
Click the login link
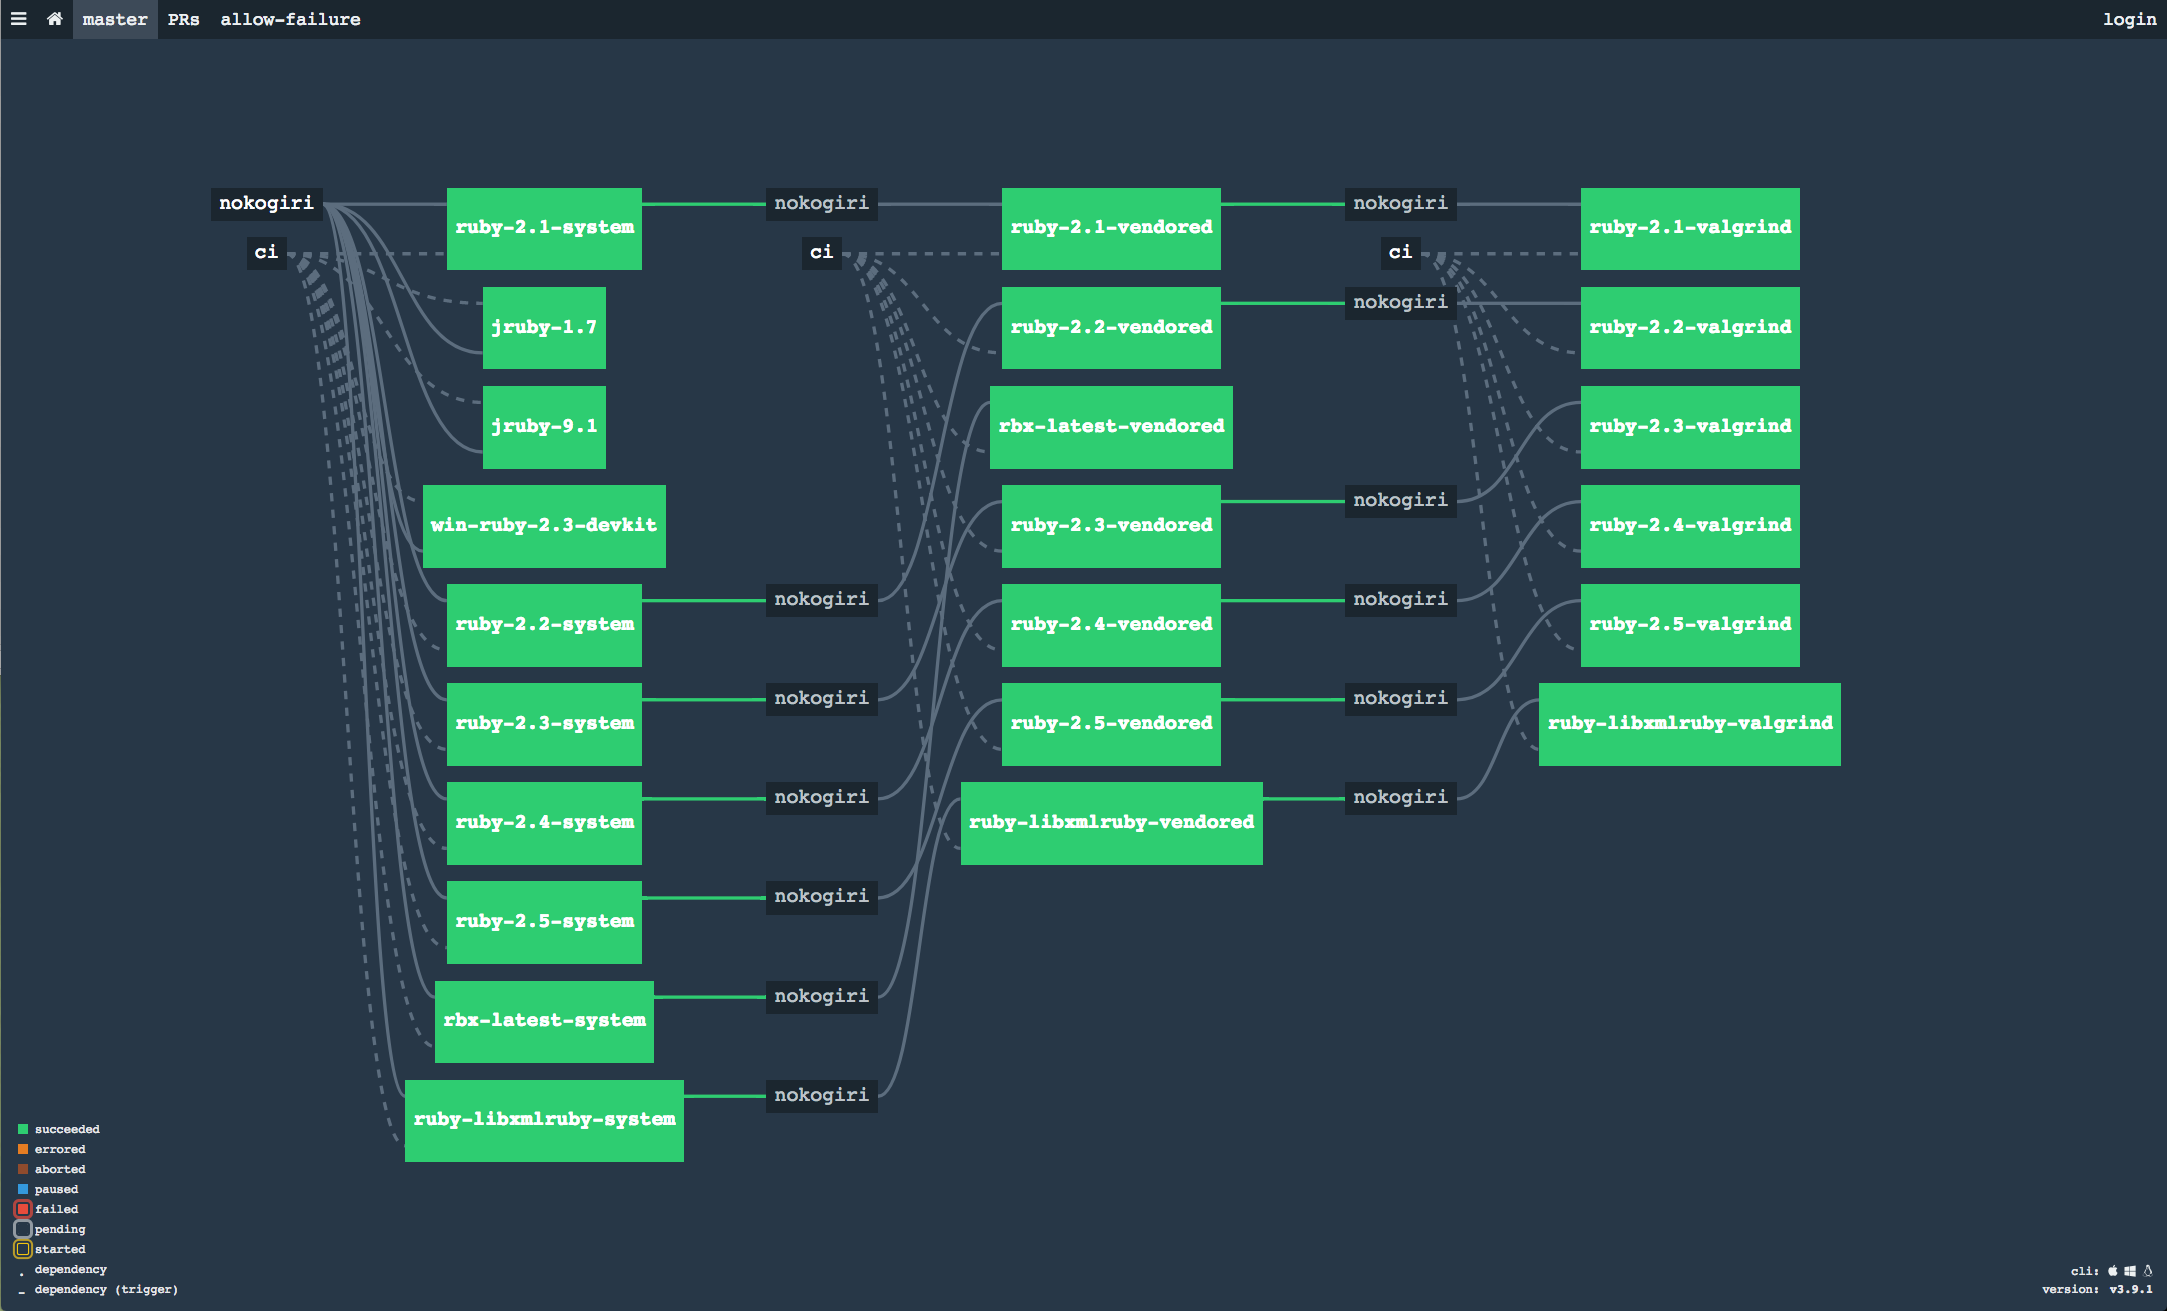(2129, 19)
